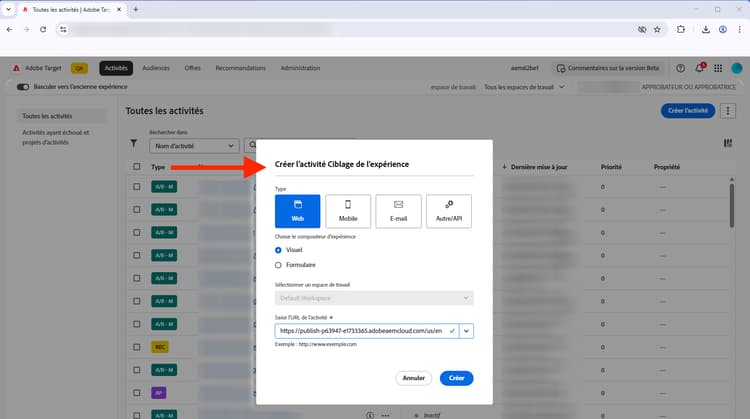Click the Propriété column header
The width and height of the screenshot is (750, 419).
667,167
